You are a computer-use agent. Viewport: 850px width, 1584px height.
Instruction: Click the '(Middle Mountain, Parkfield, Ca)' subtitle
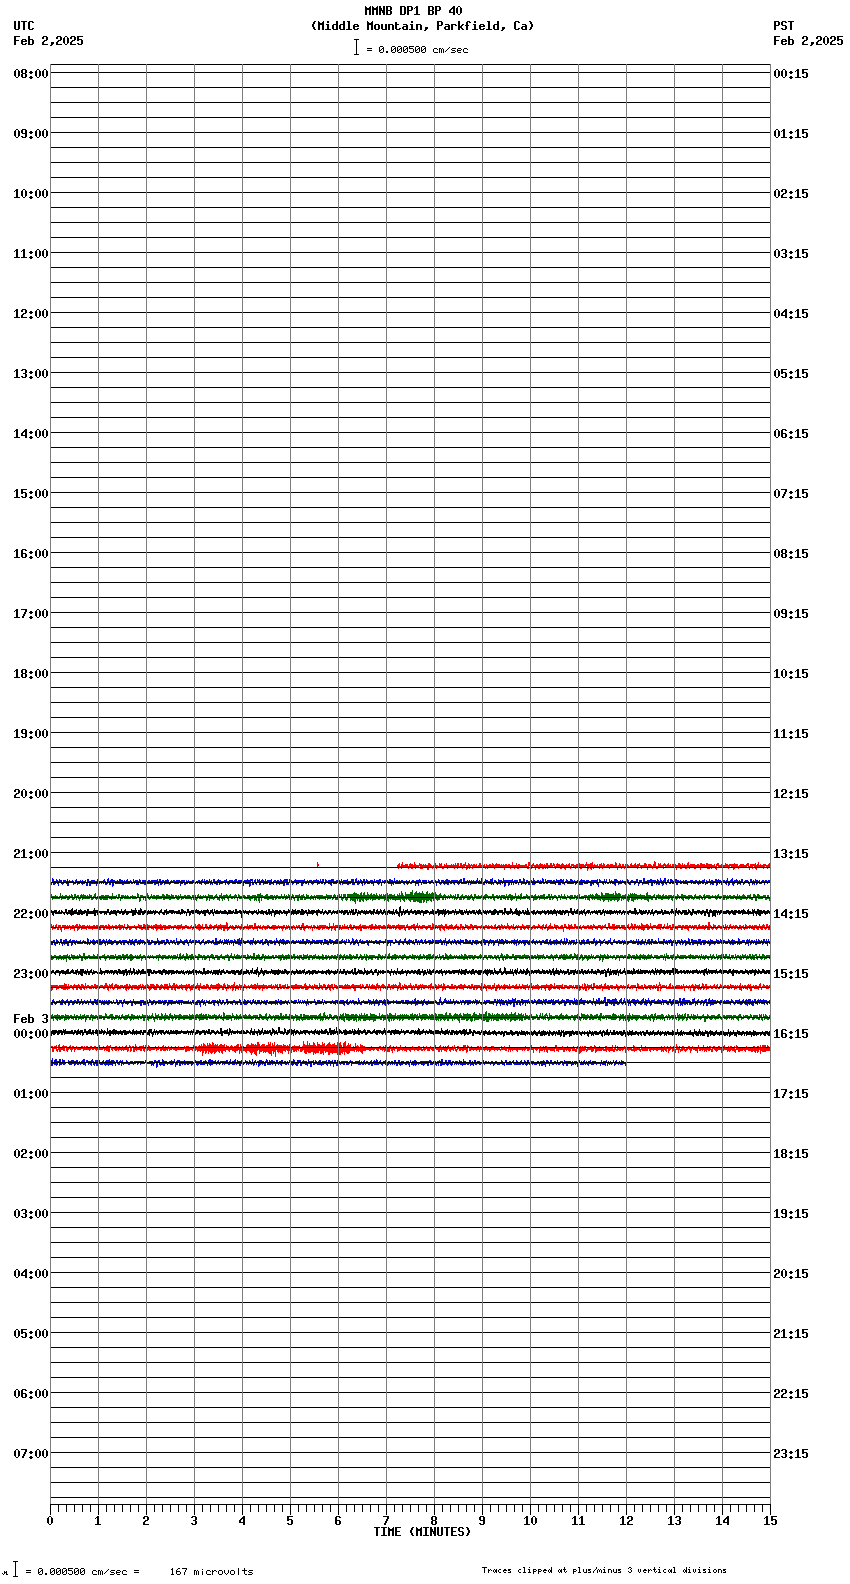[x=422, y=26]
